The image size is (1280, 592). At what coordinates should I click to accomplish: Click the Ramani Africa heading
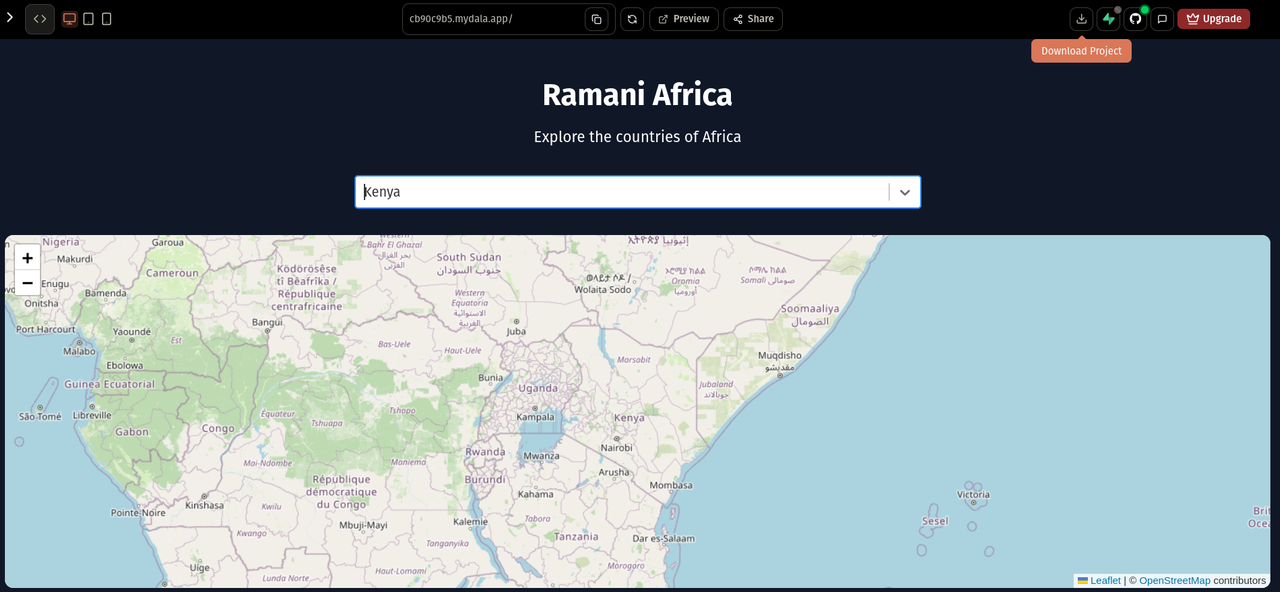click(637, 95)
